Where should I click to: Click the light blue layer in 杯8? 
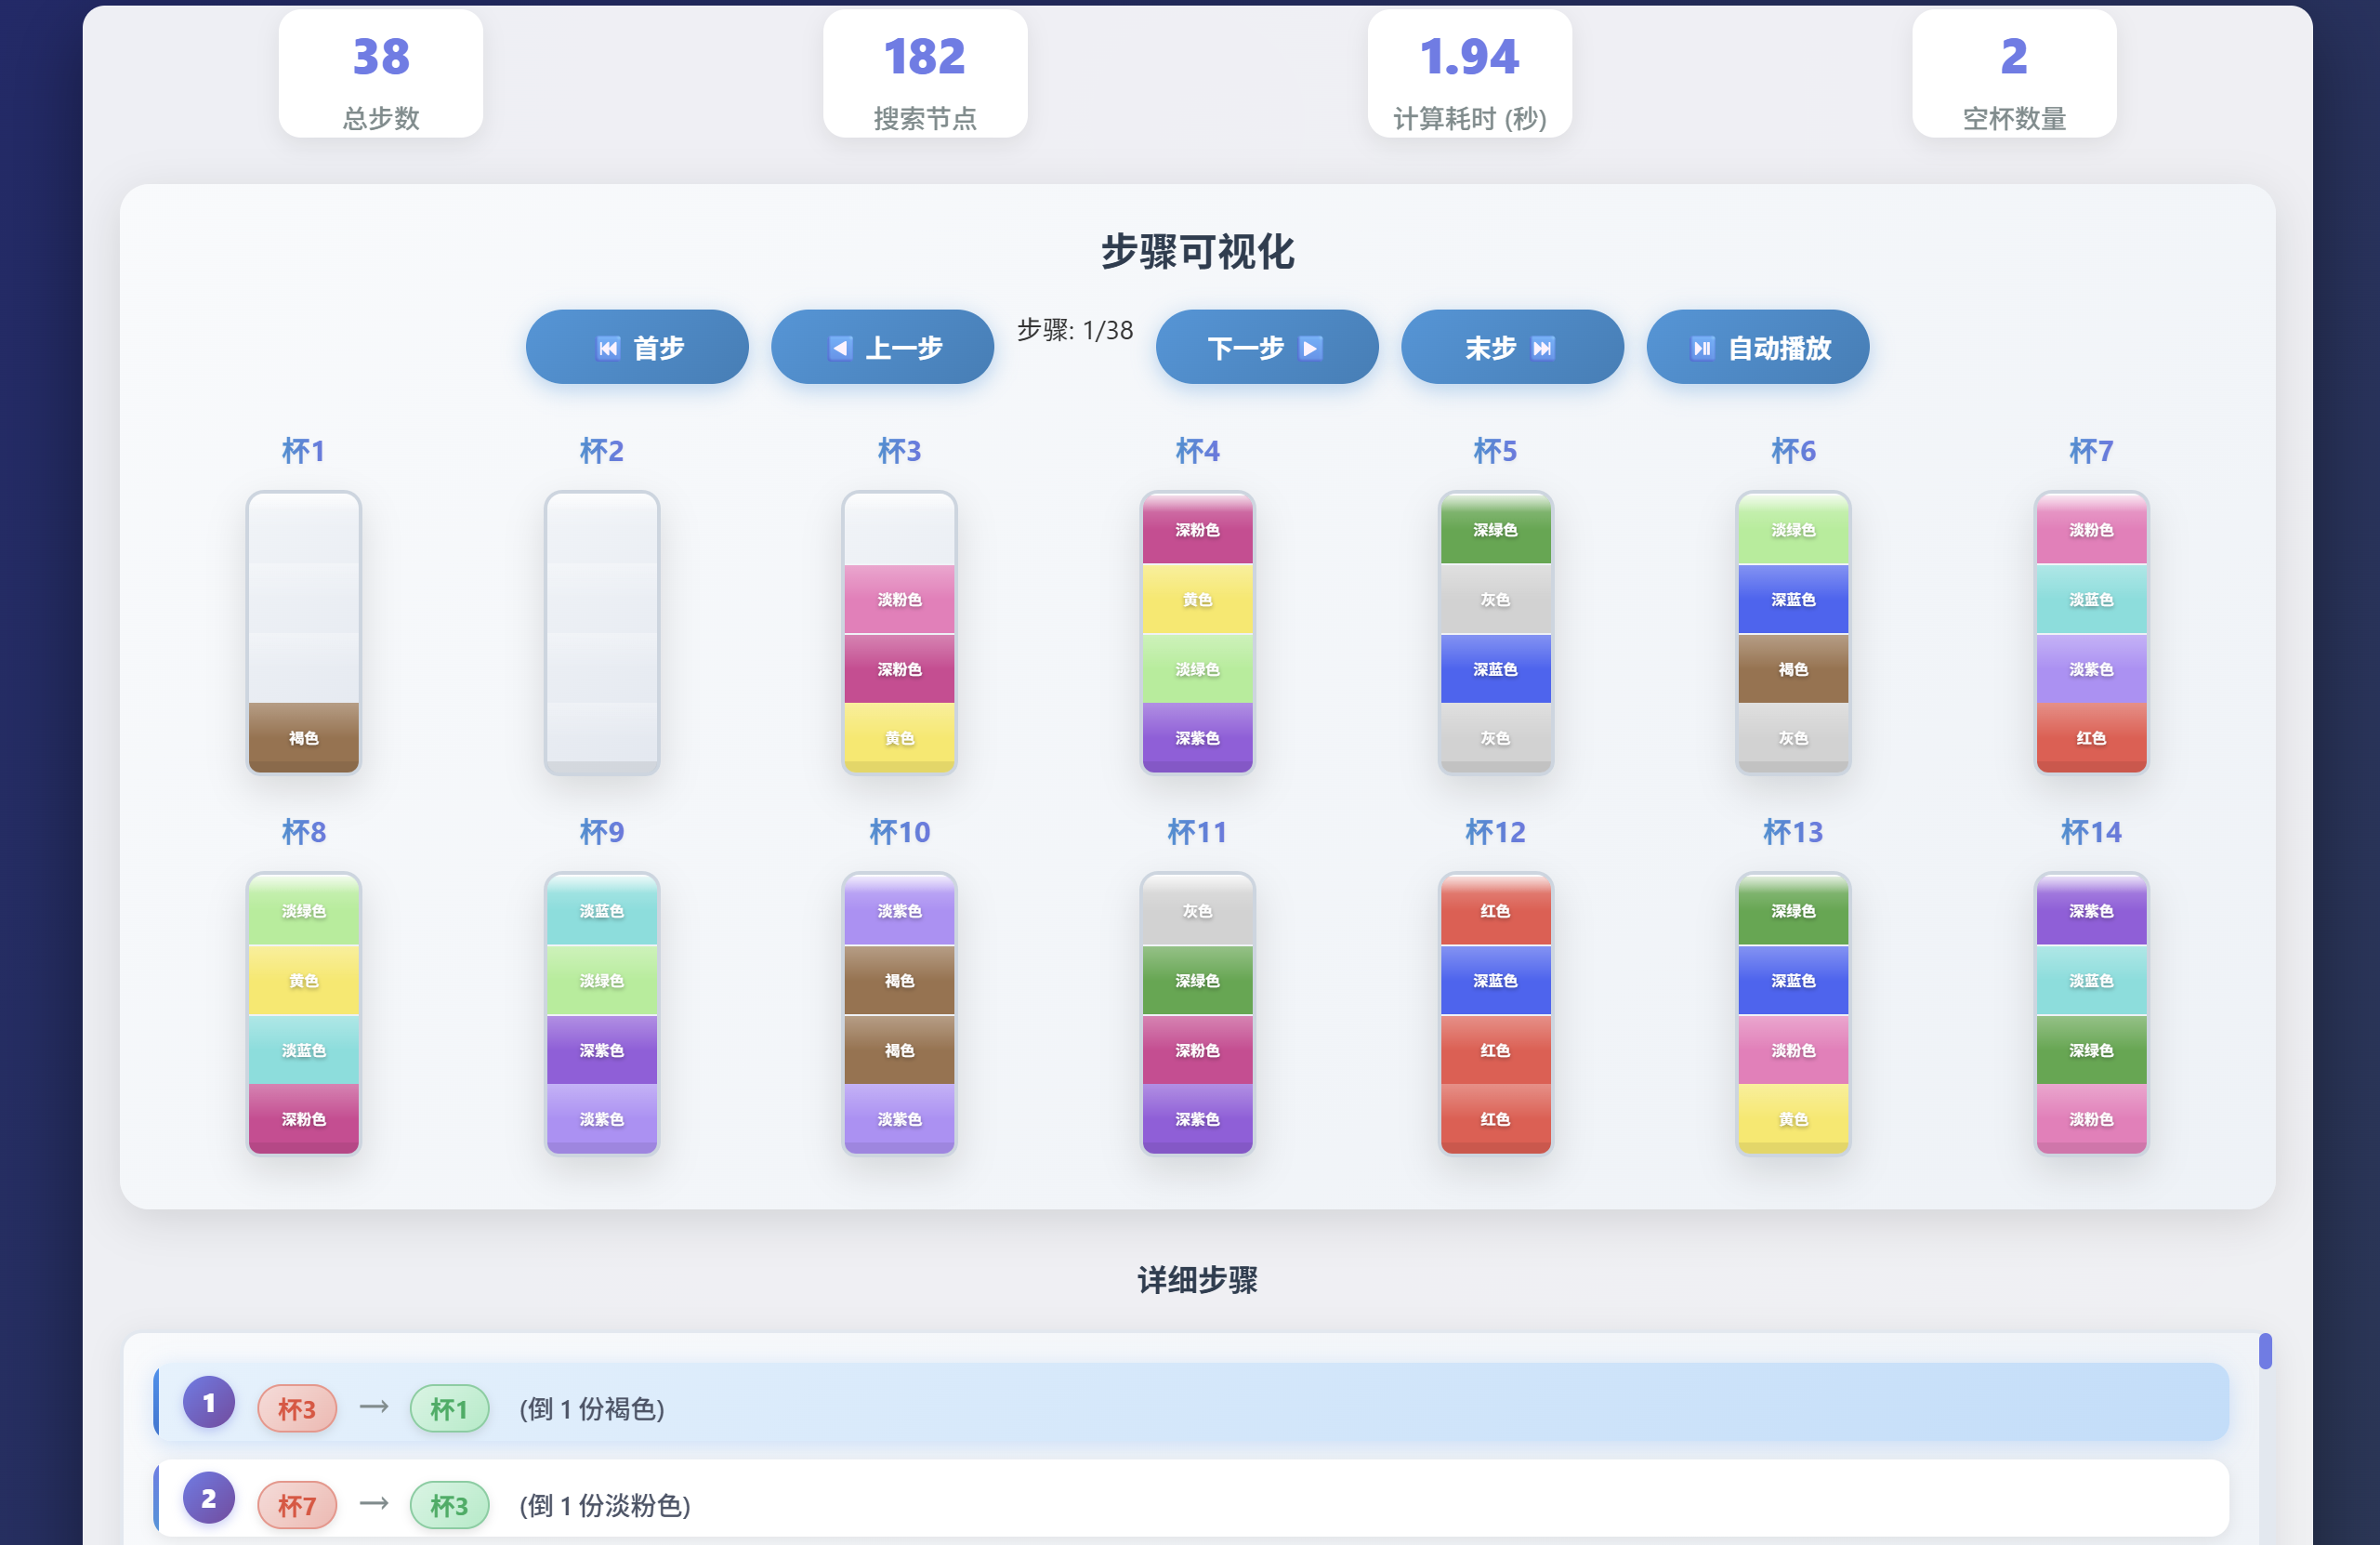point(303,1049)
